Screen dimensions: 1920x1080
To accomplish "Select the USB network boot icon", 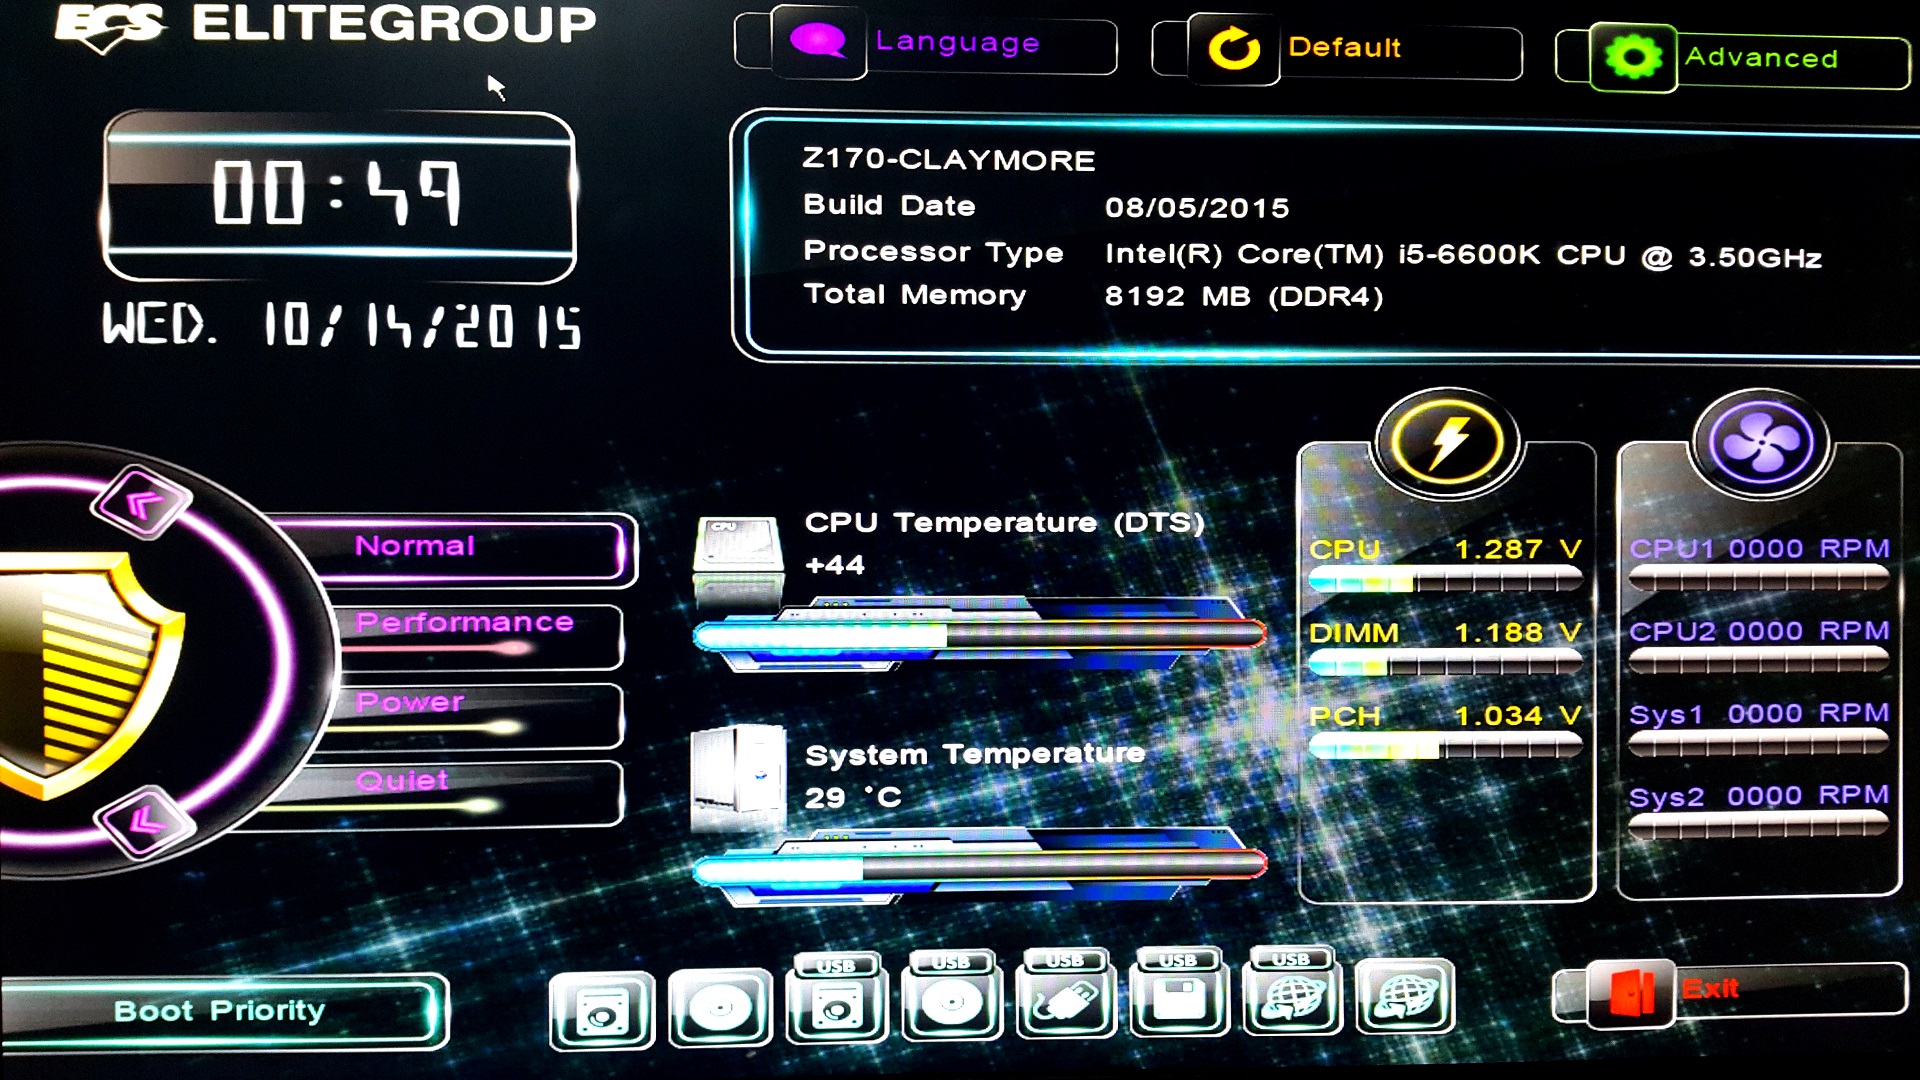I will (x=1293, y=991).
